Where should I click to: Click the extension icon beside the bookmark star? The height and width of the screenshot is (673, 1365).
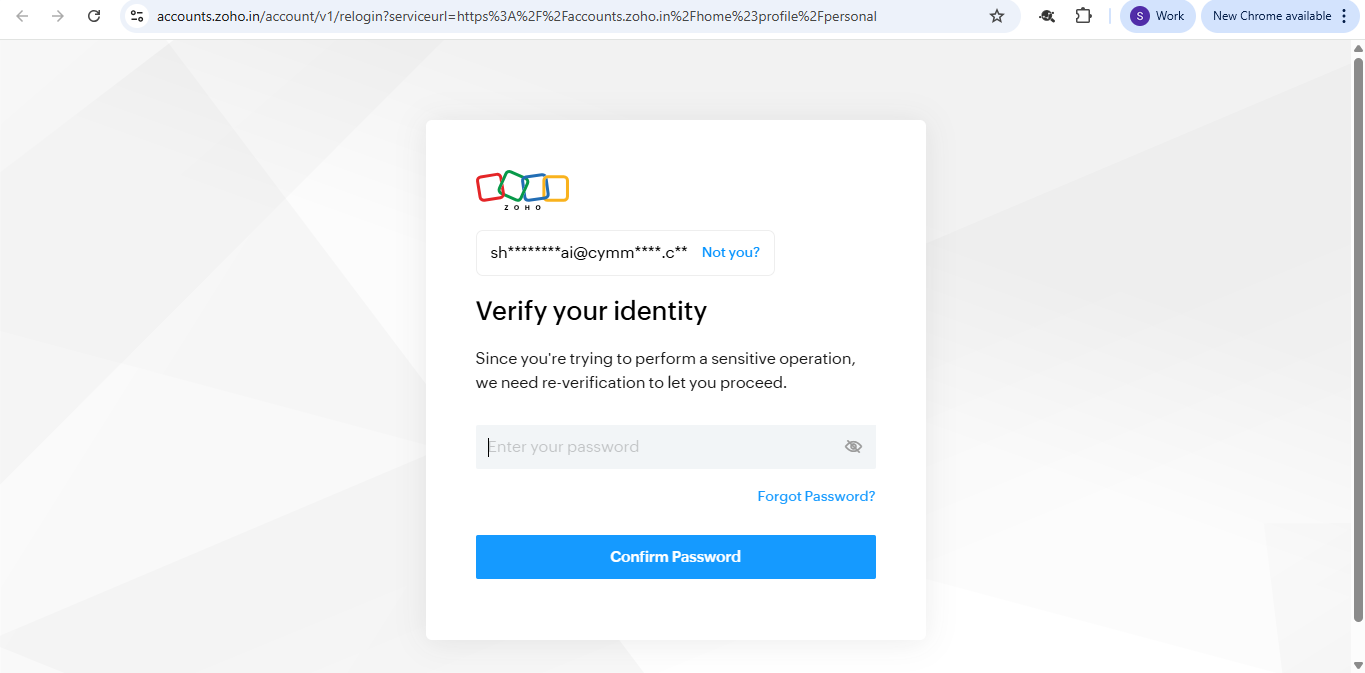pyautogui.click(x=1047, y=16)
